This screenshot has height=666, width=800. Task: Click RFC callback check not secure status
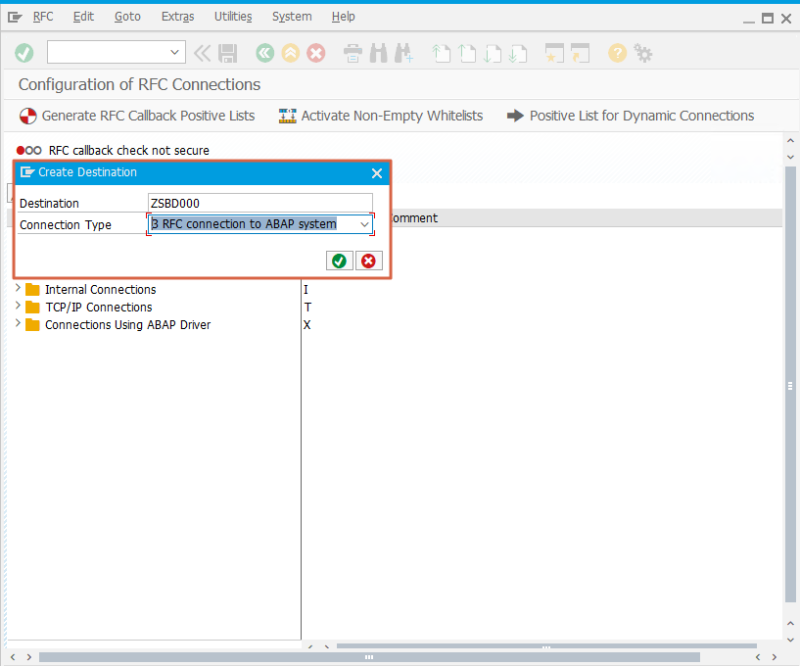113,151
